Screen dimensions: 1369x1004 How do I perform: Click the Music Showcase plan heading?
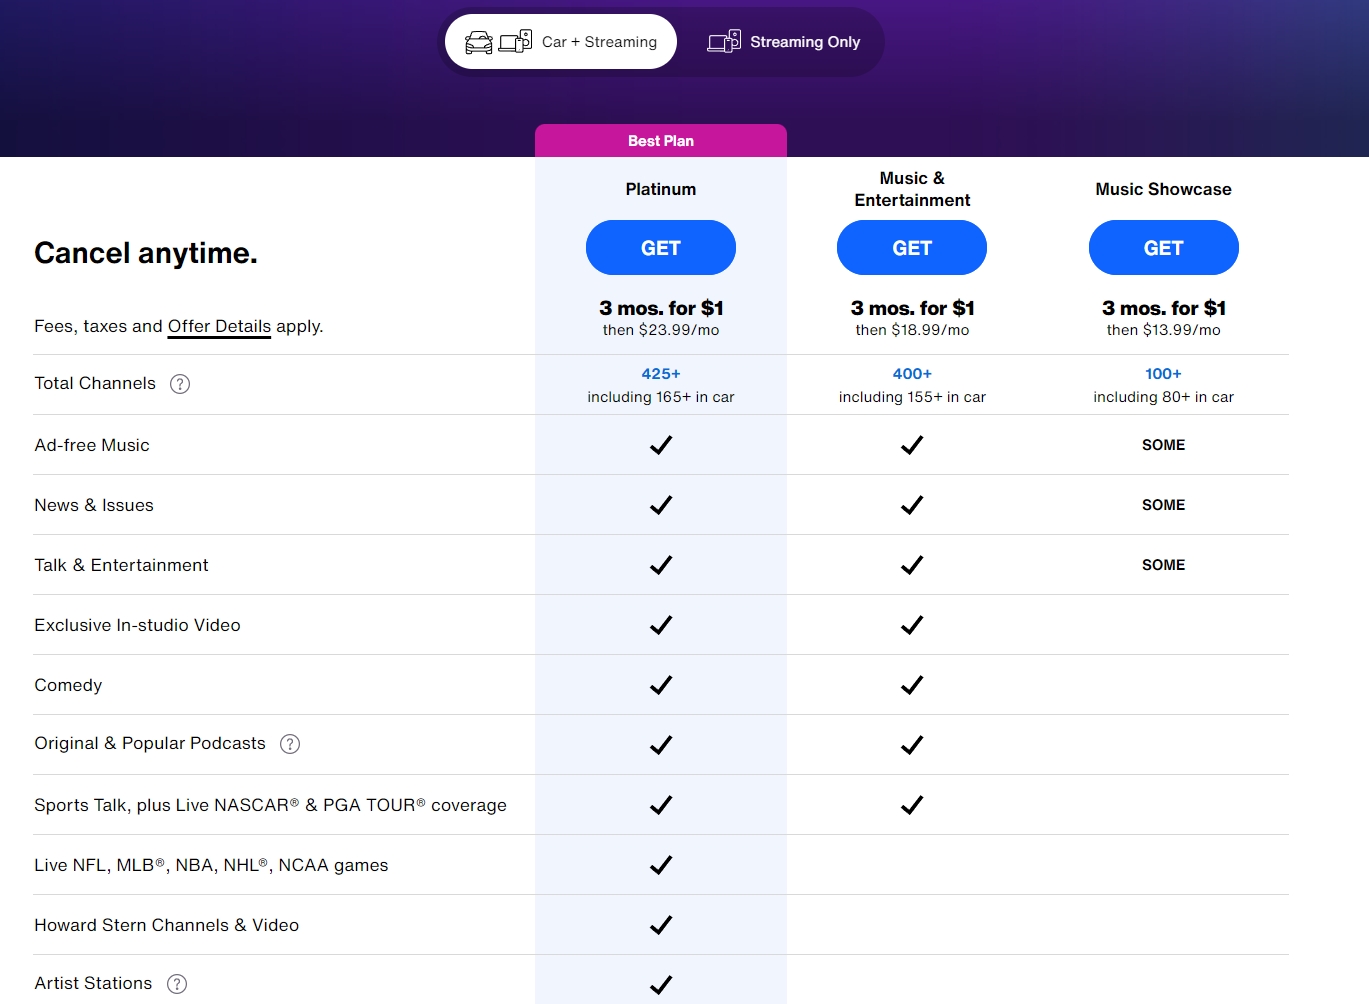coord(1163,189)
